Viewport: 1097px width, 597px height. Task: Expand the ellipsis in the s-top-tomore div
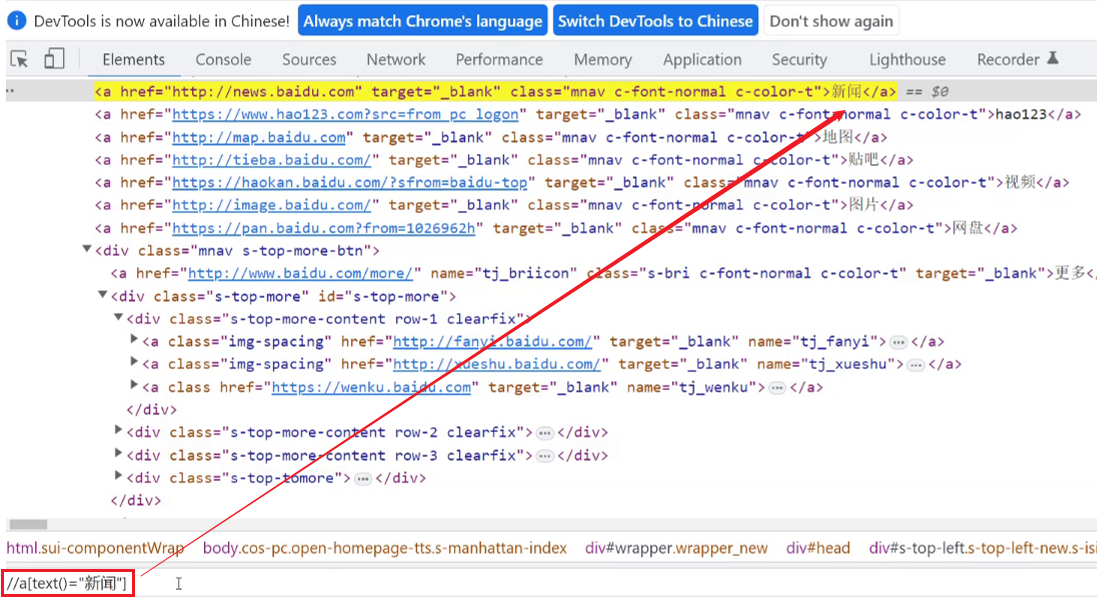pos(362,479)
